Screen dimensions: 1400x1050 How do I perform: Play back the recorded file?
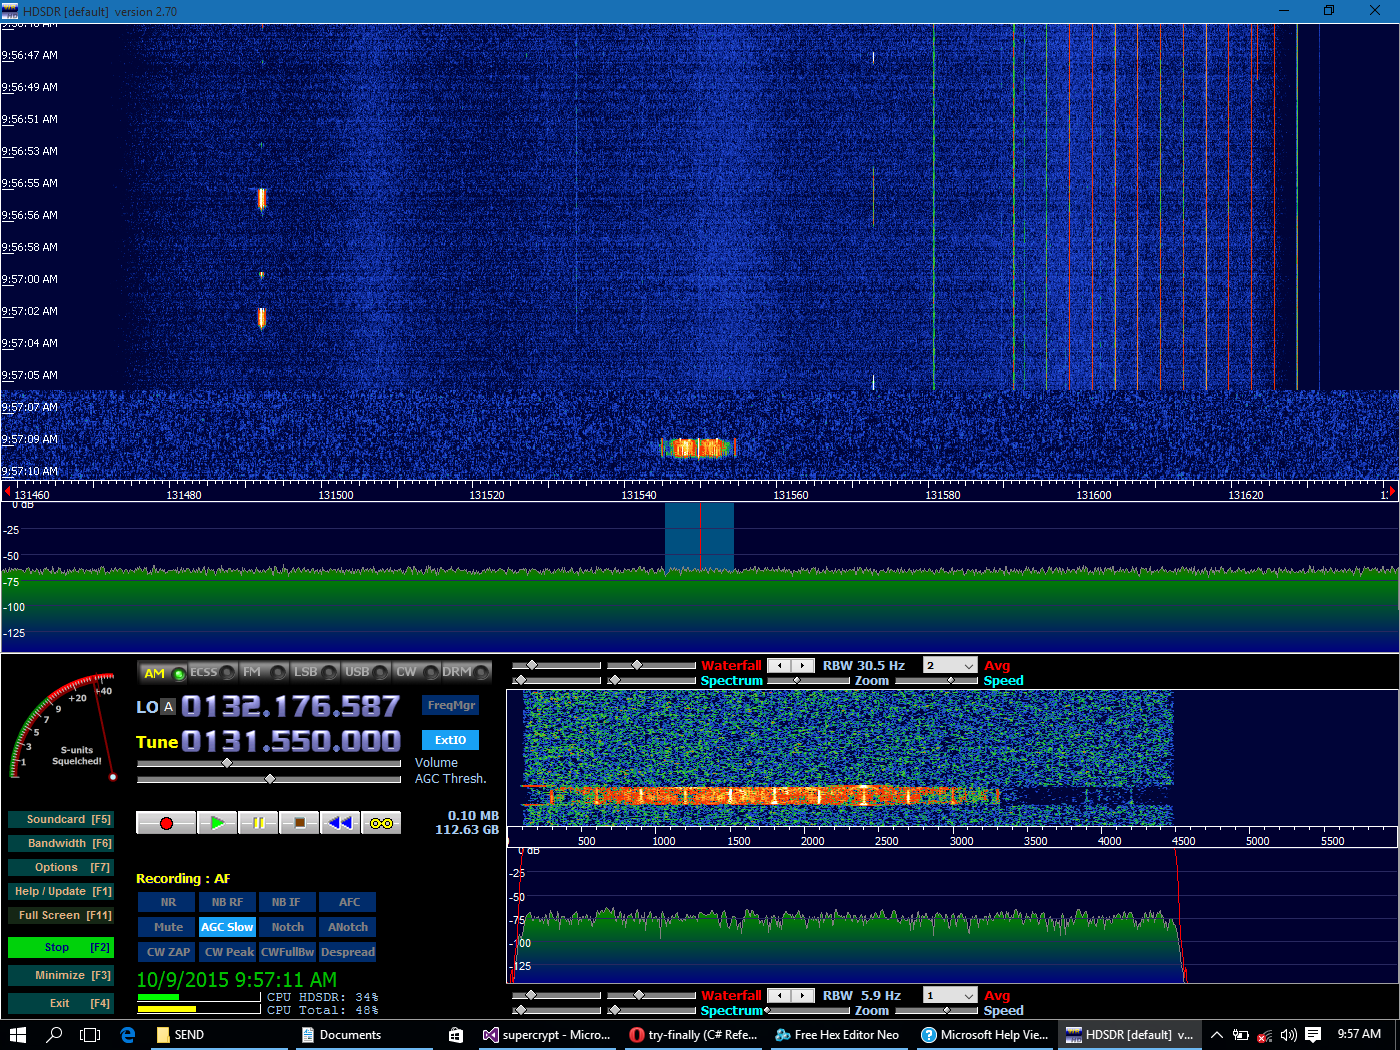pyautogui.click(x=217, y=822)
